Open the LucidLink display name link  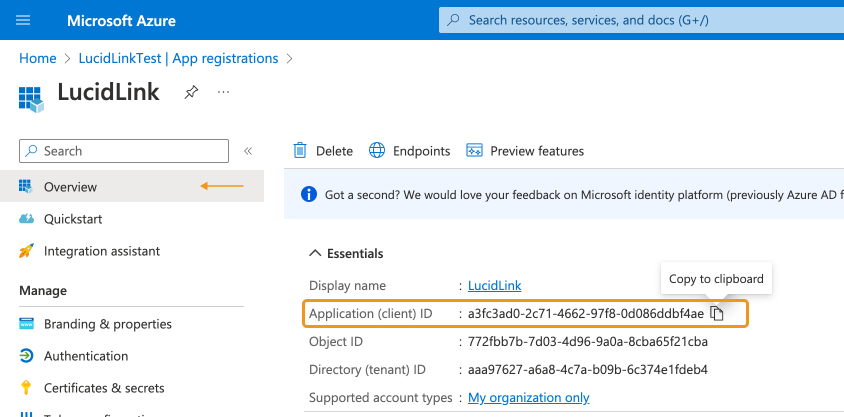click(x=495, y=285)
